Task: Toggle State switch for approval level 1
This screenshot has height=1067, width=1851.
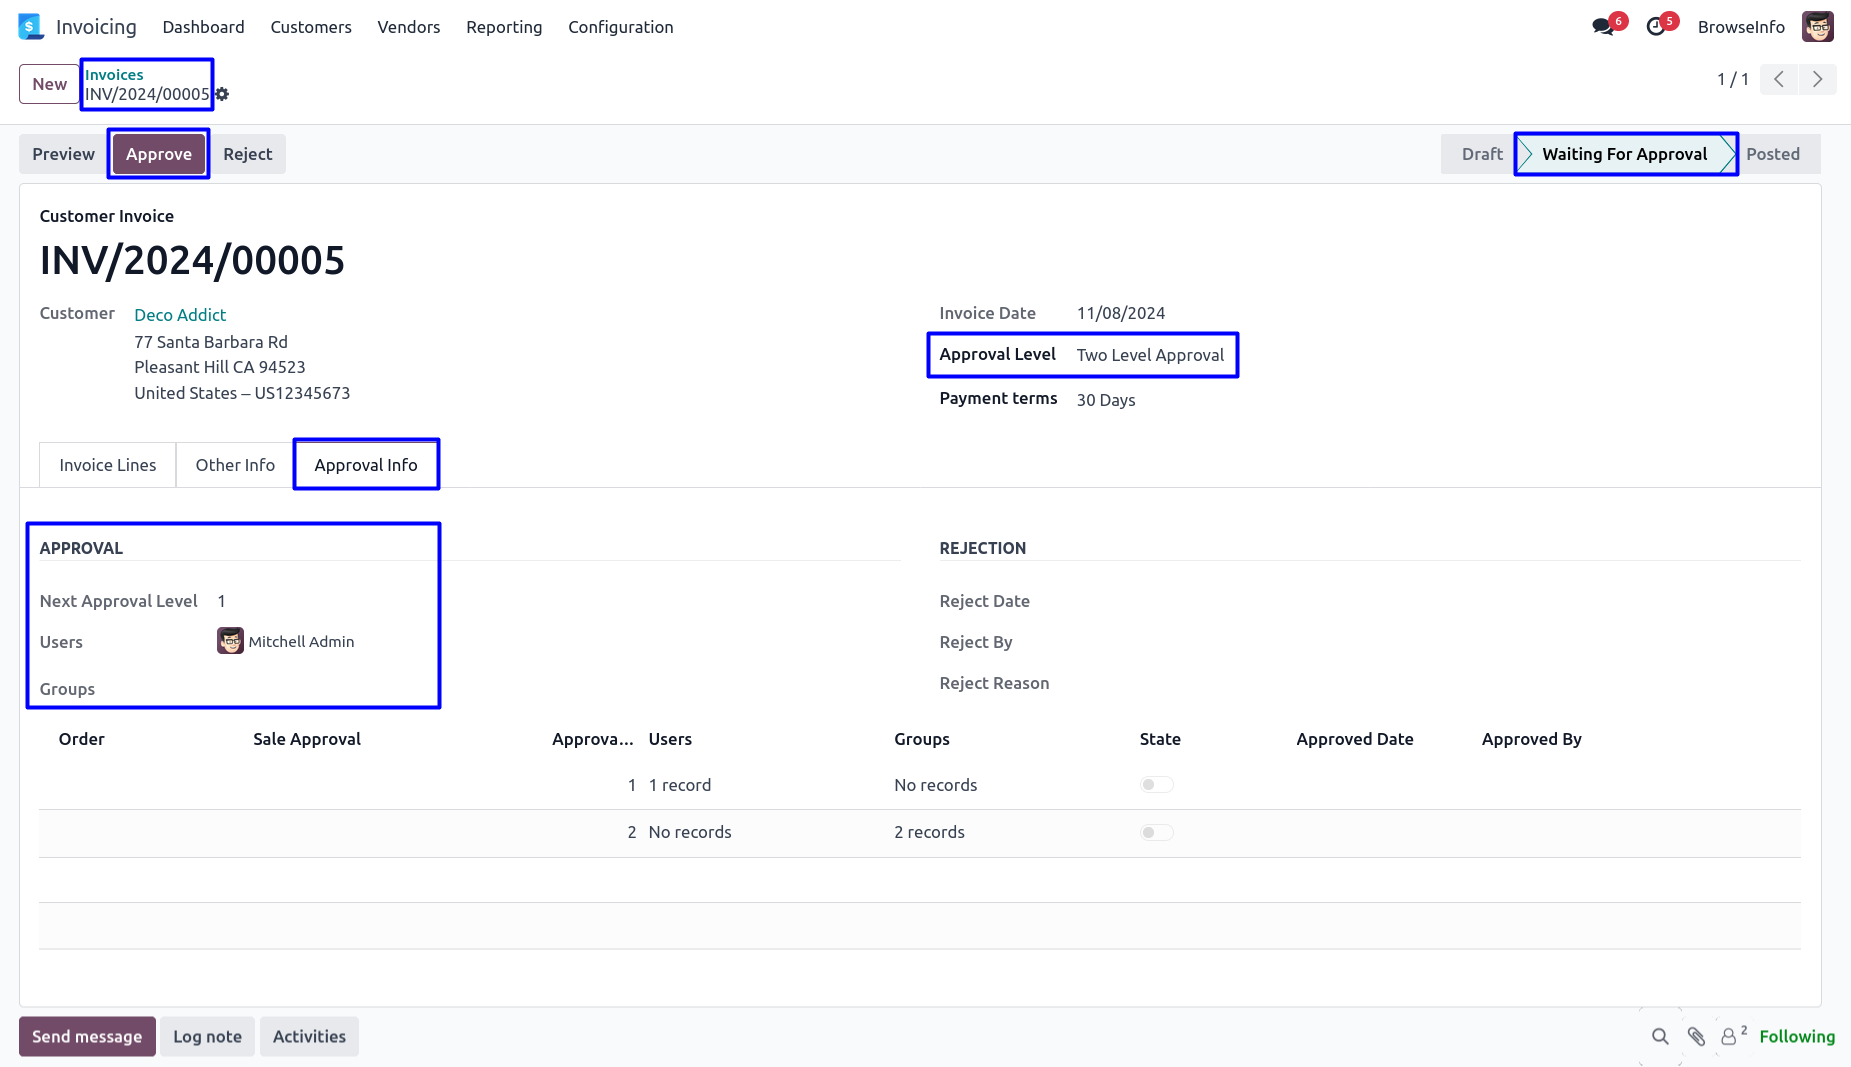Action: (x=1156, y=785)
